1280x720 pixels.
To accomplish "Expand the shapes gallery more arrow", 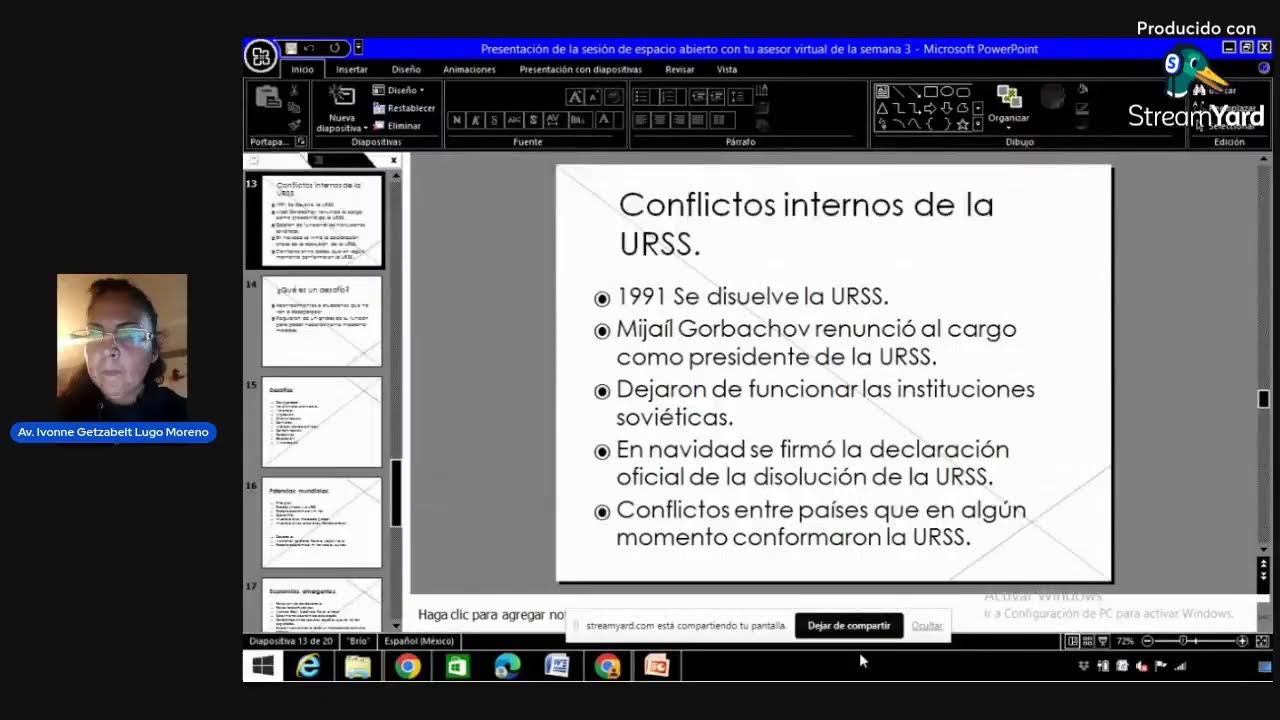I will (x=978, y=124).
